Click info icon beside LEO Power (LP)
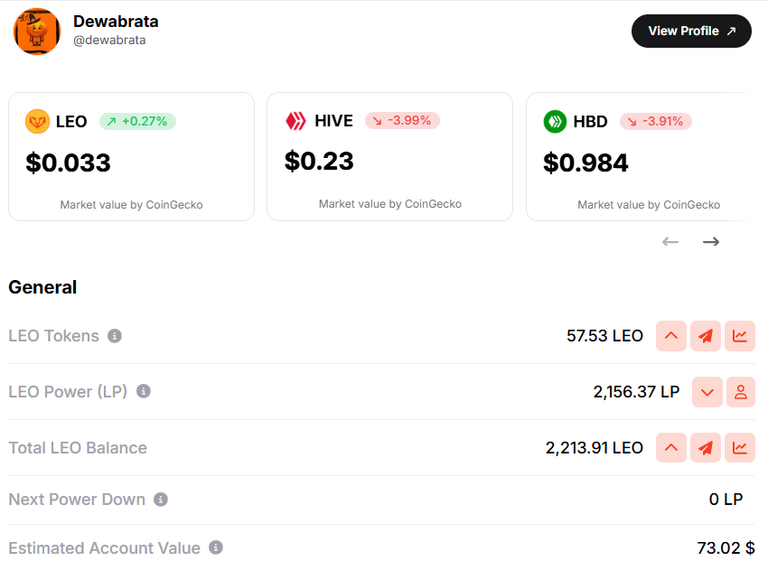768x569 pixels. coord(144,391)
